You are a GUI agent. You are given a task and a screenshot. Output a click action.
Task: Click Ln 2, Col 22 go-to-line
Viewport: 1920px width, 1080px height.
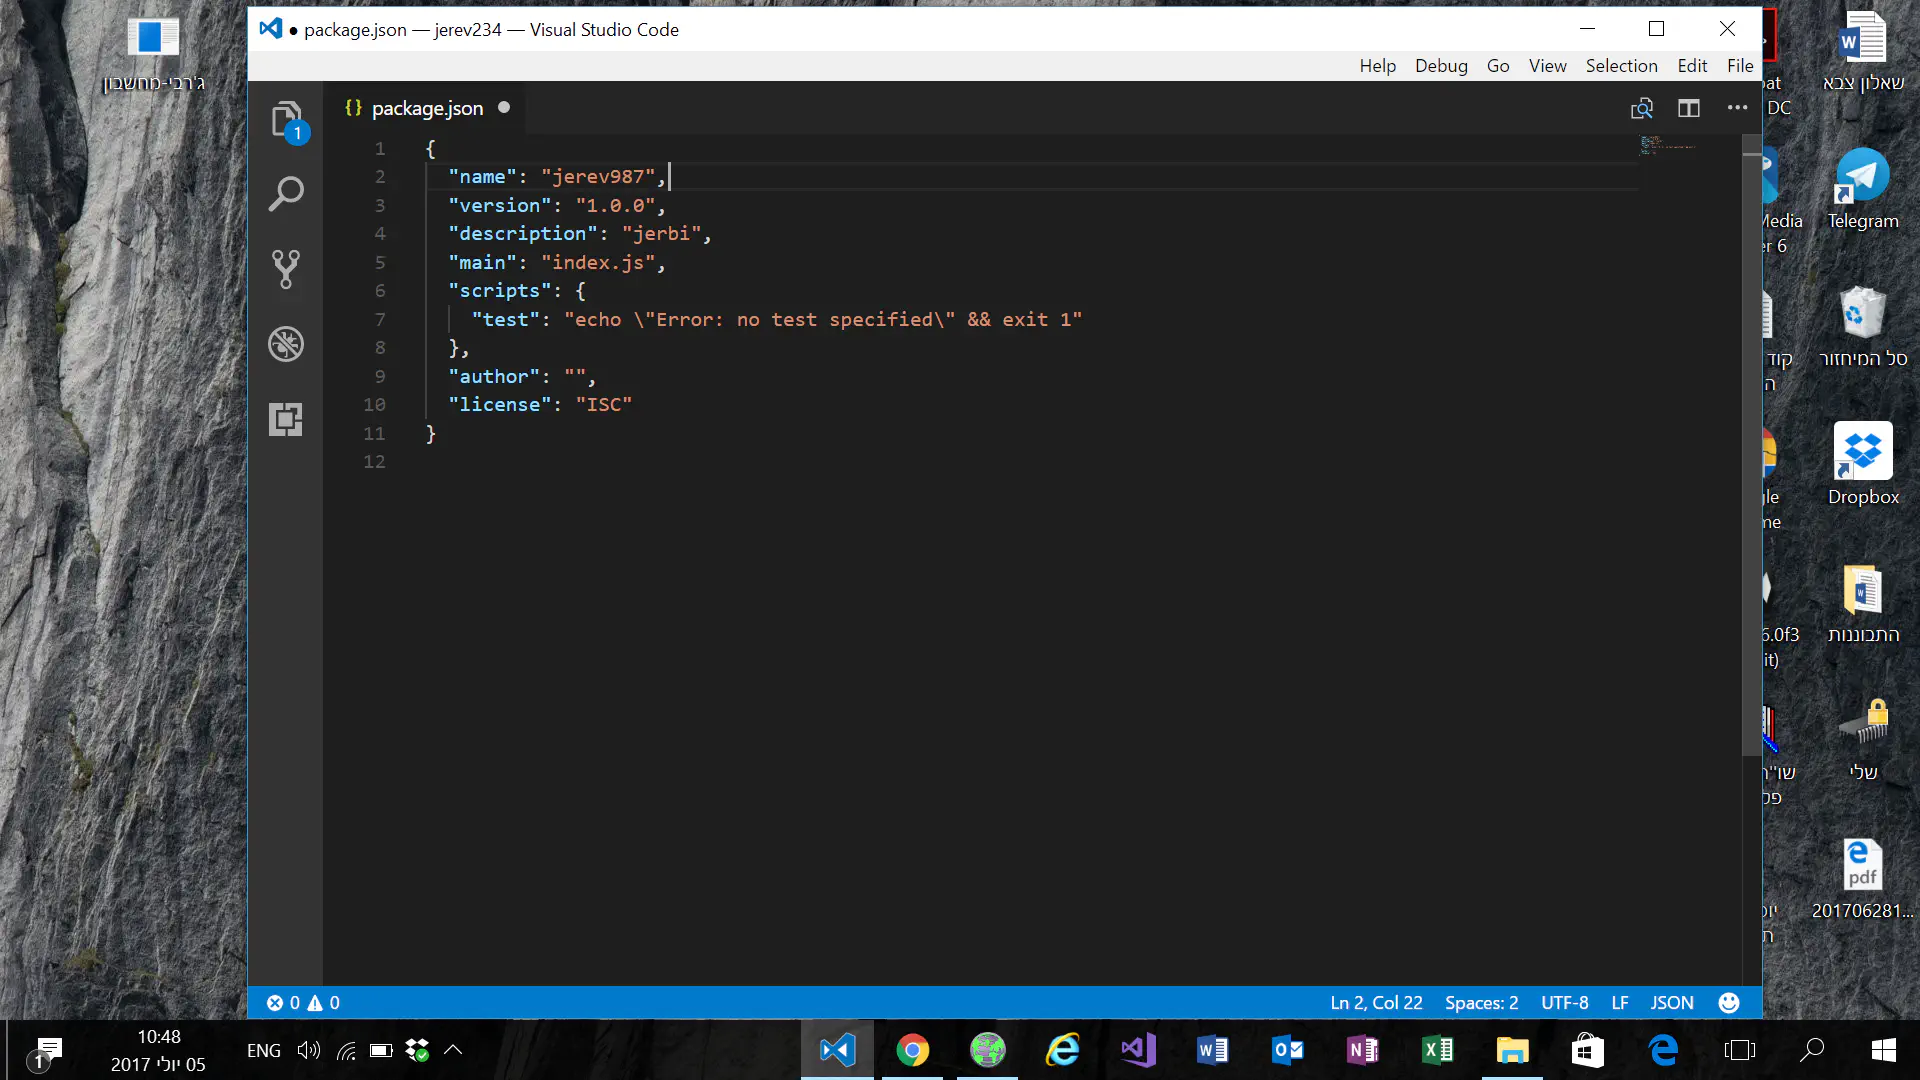[1376, 1003]
